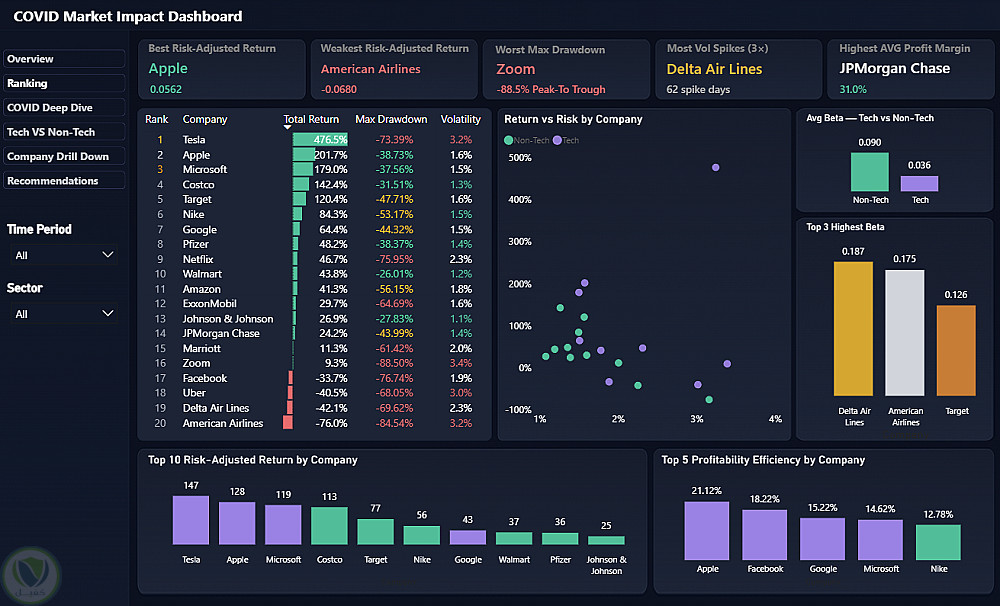Image resolution: width=1000 pixels, height=606 pixels.
Task: Select the American Airlines table row
Action: [x=312, y=423]
